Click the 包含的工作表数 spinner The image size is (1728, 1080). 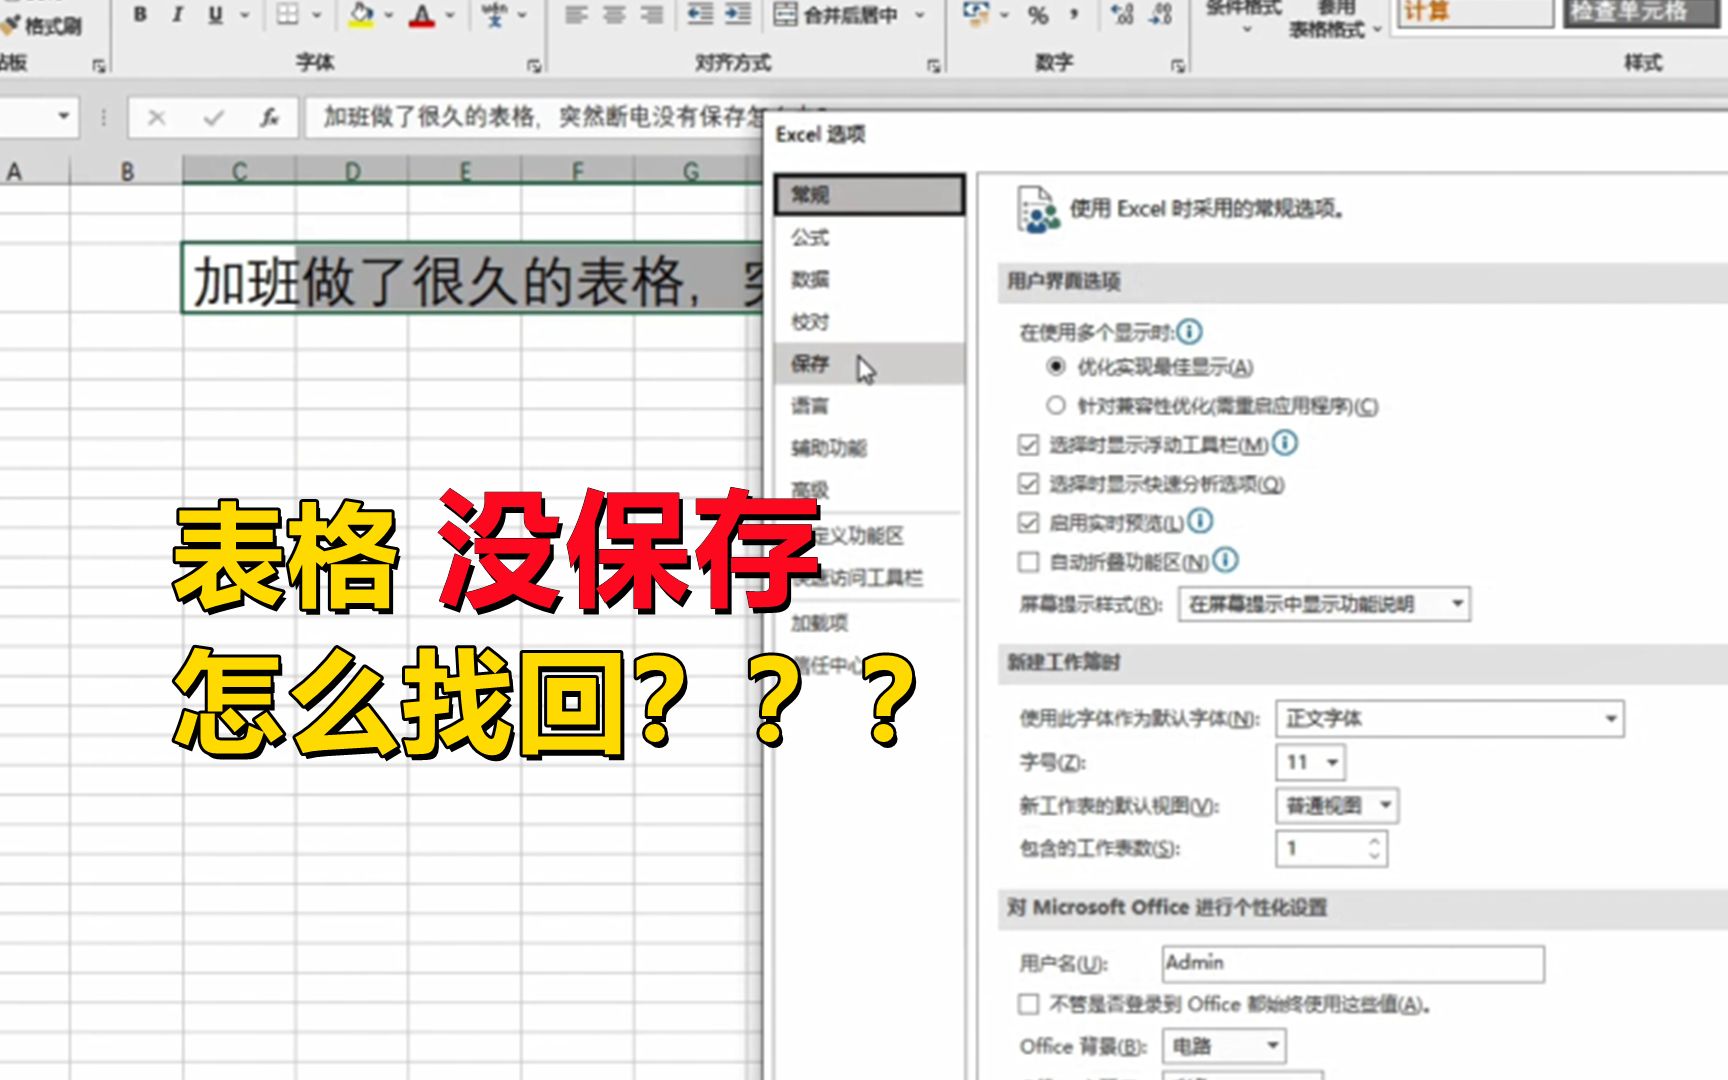(1374, 849)
